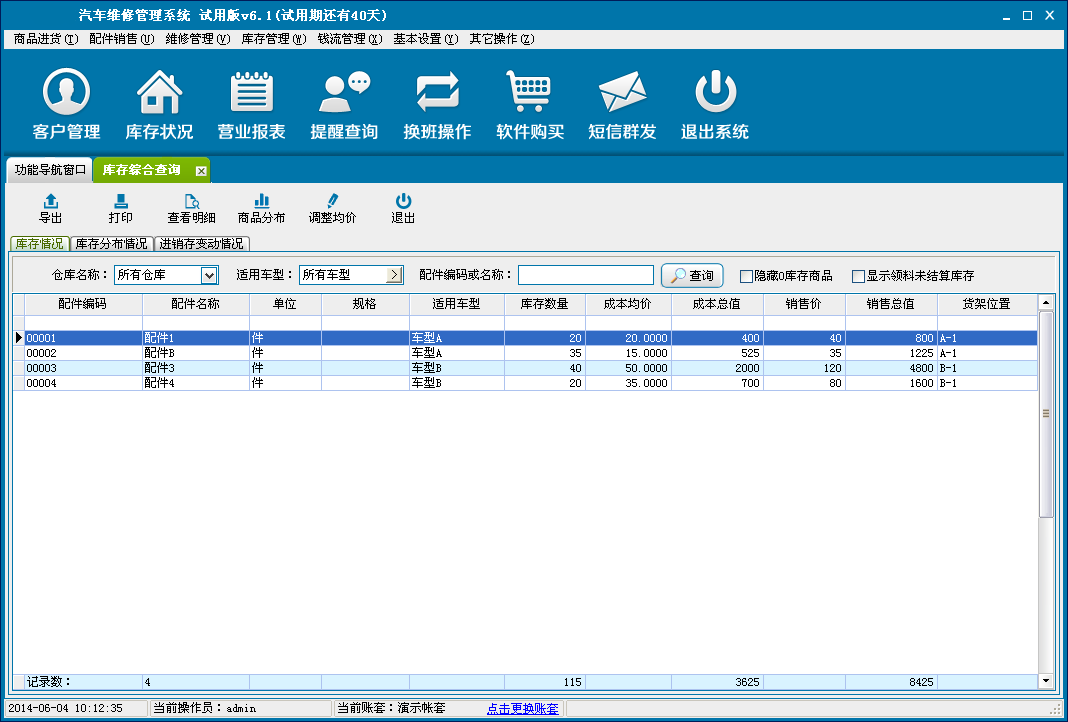Click 配件编码或名称 input field
1068x722 pixels.
click(x=585, y=275)
